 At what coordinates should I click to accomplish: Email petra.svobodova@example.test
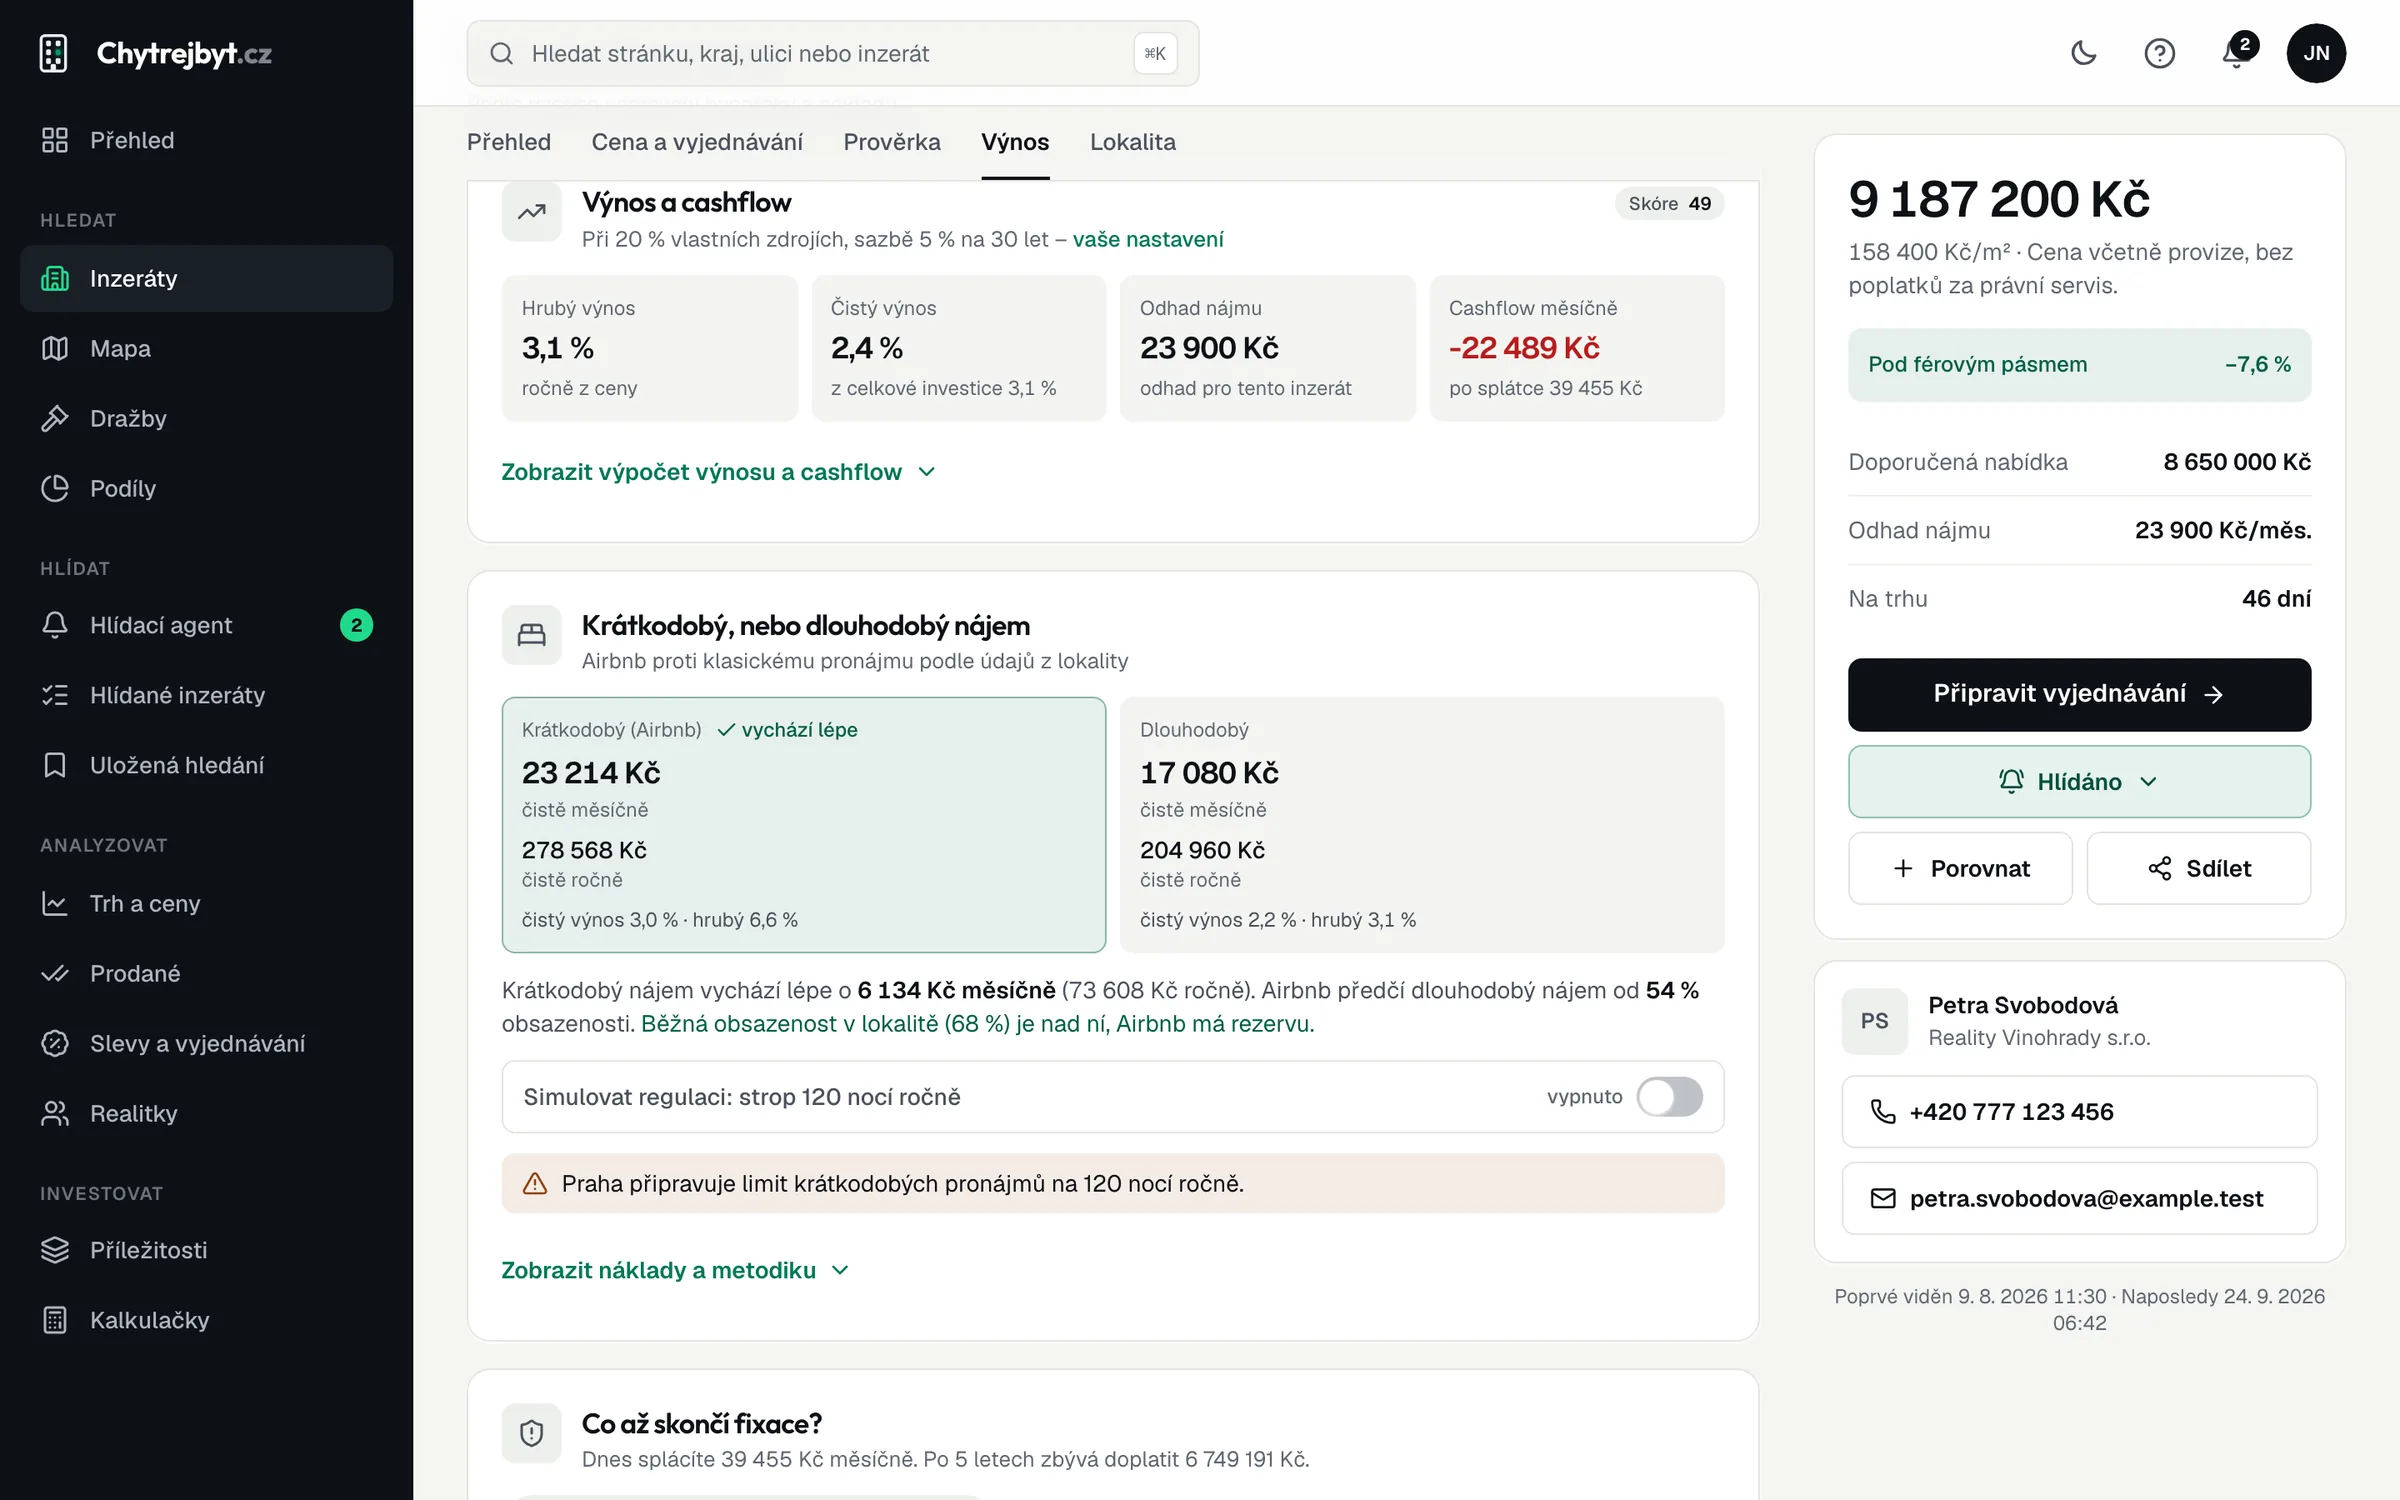(x=2078, y=1198)
